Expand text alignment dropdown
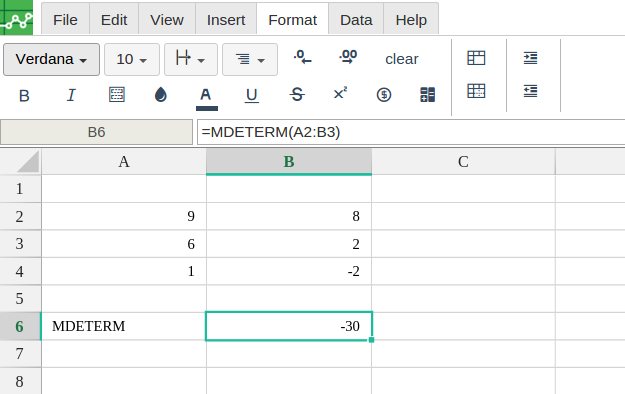The height and width of the screenshot is (394, 625). [250, 59]
